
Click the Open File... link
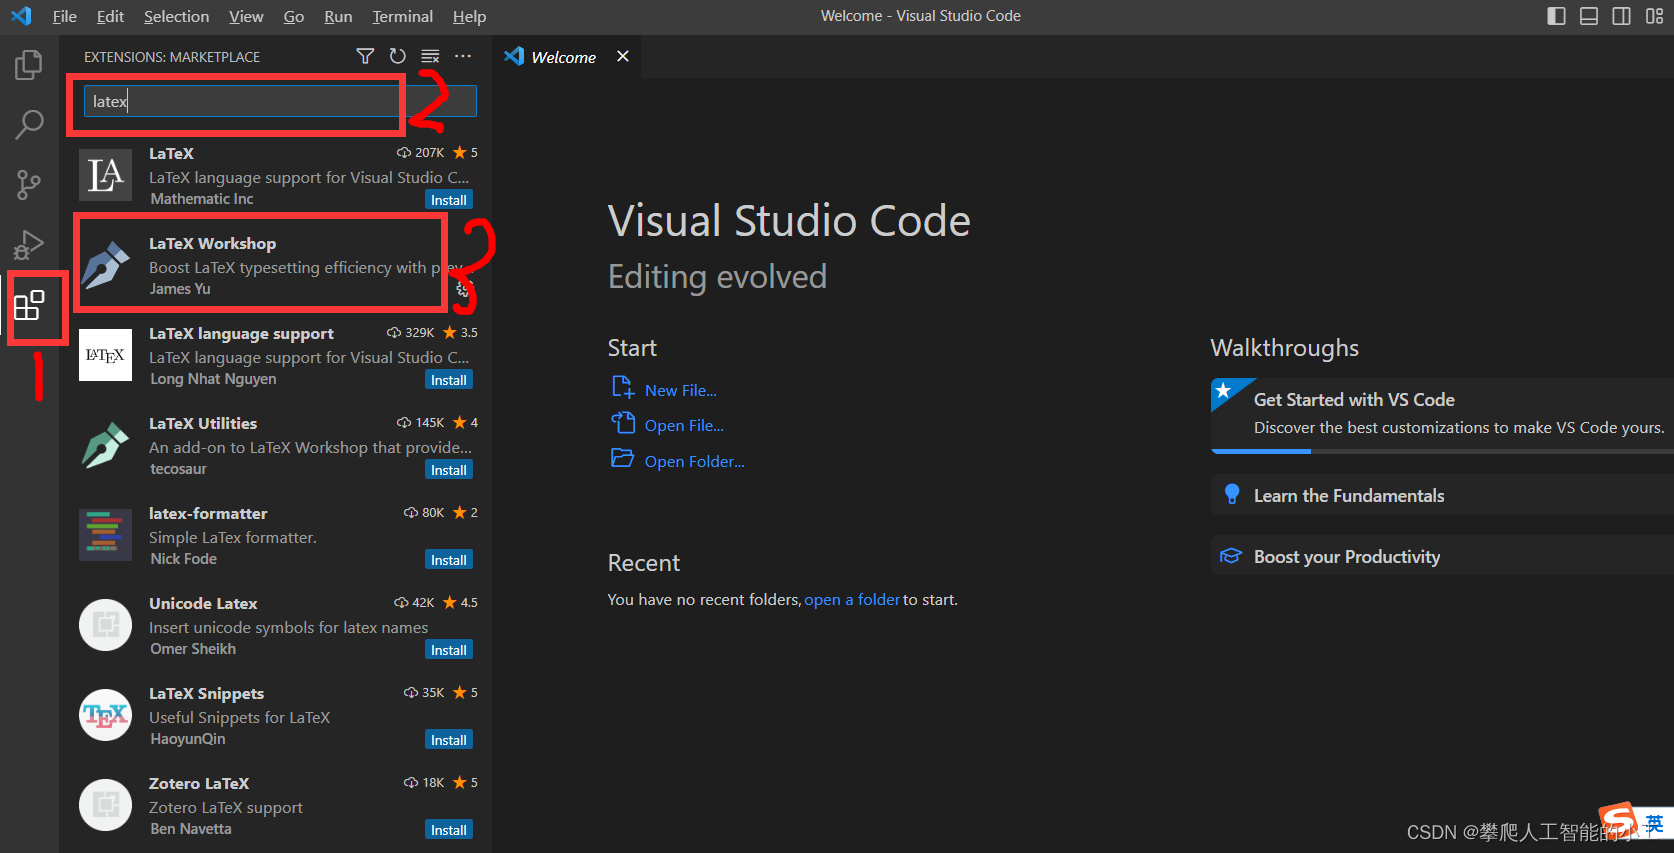pyautogui.click(x=684, y=425)
